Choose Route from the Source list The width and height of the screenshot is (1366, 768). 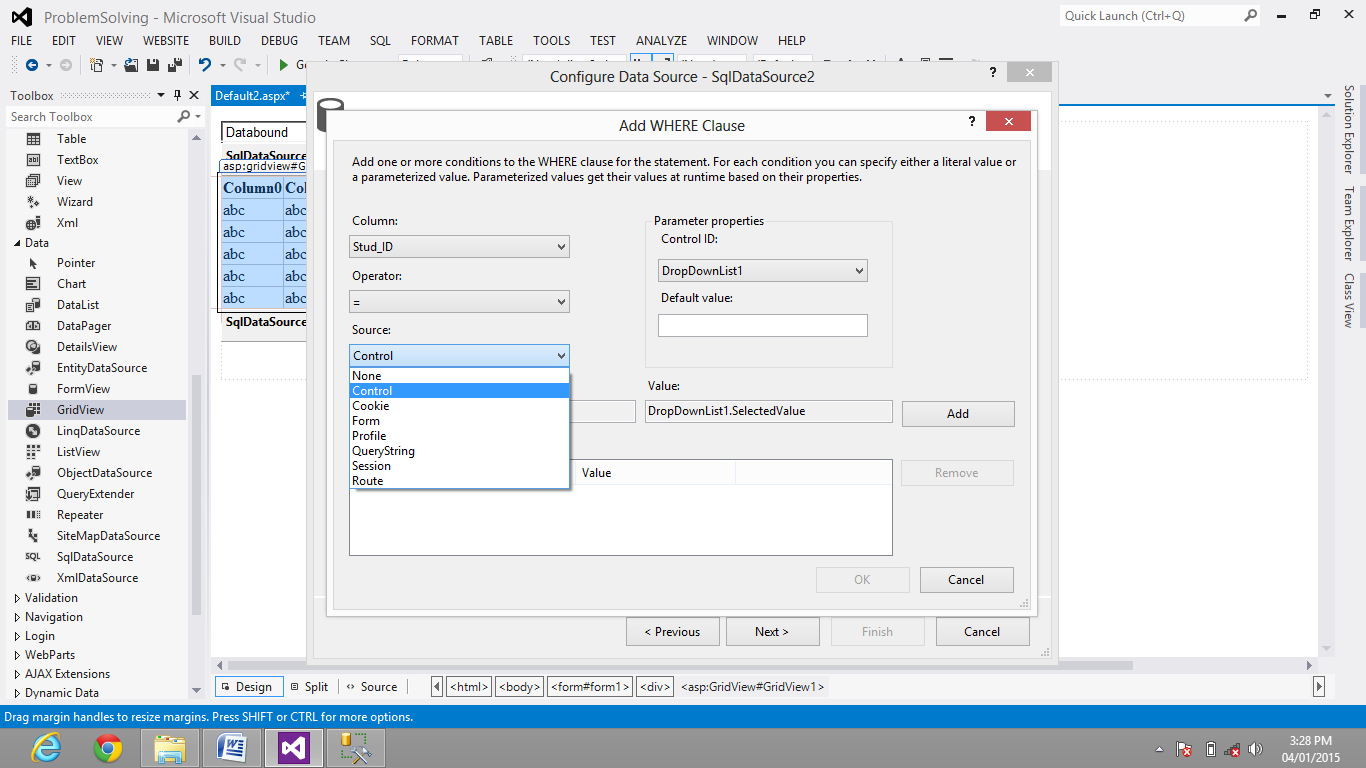tap(459, 481)
